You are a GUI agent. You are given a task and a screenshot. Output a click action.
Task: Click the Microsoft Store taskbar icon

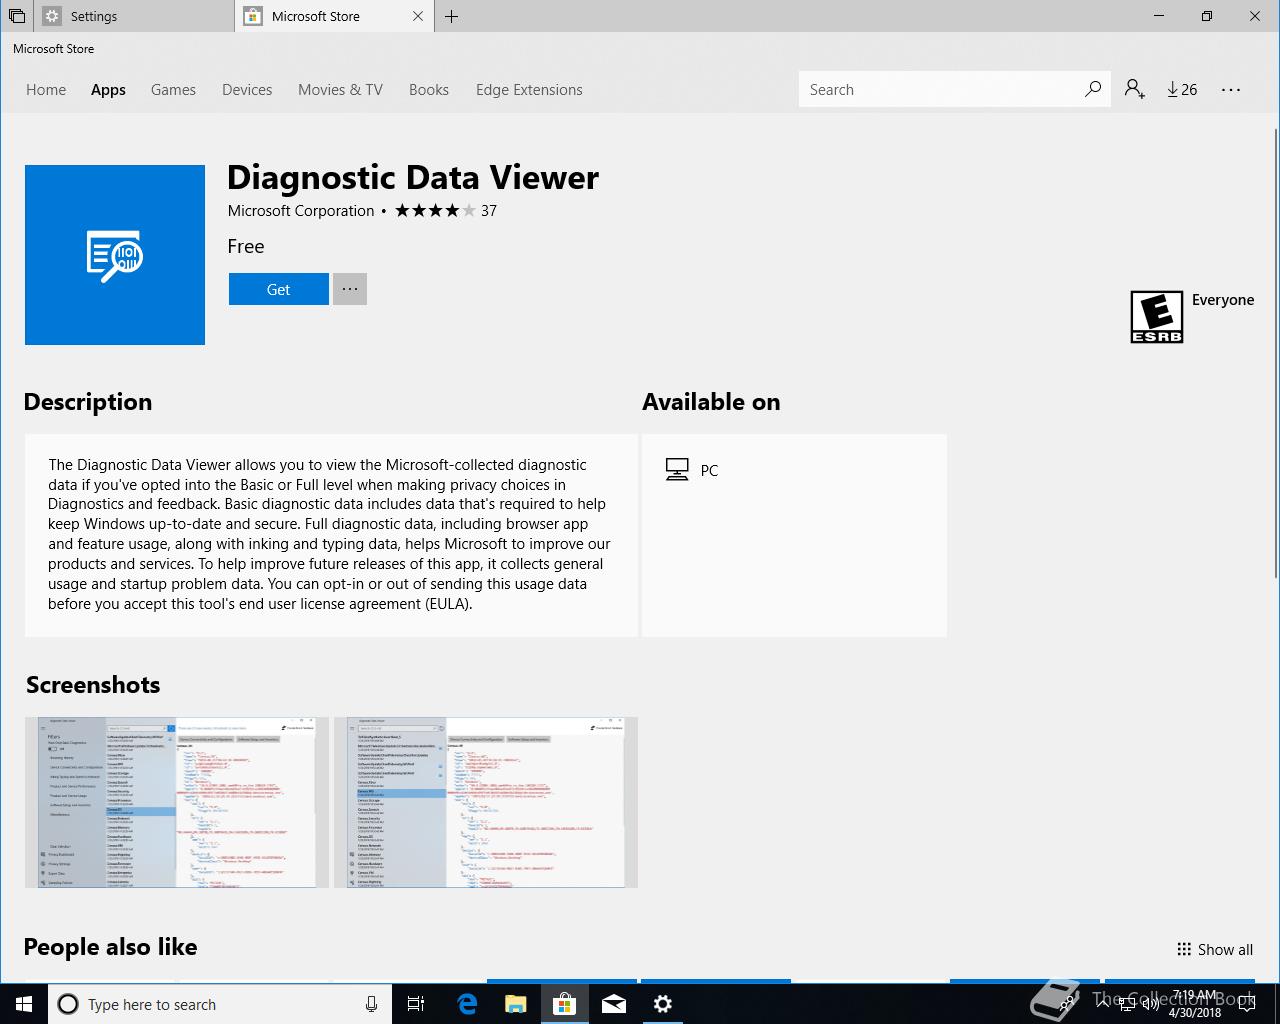pyautogui.click(x=564, y=1004)
